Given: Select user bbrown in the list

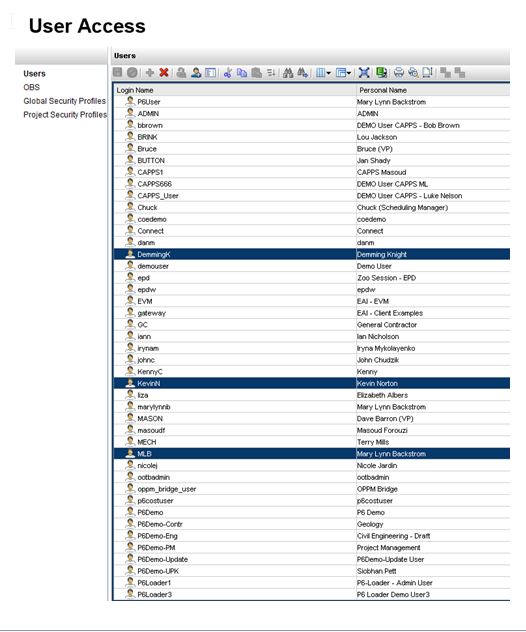Looking at the screenshot, I should (x=311, y=125).
